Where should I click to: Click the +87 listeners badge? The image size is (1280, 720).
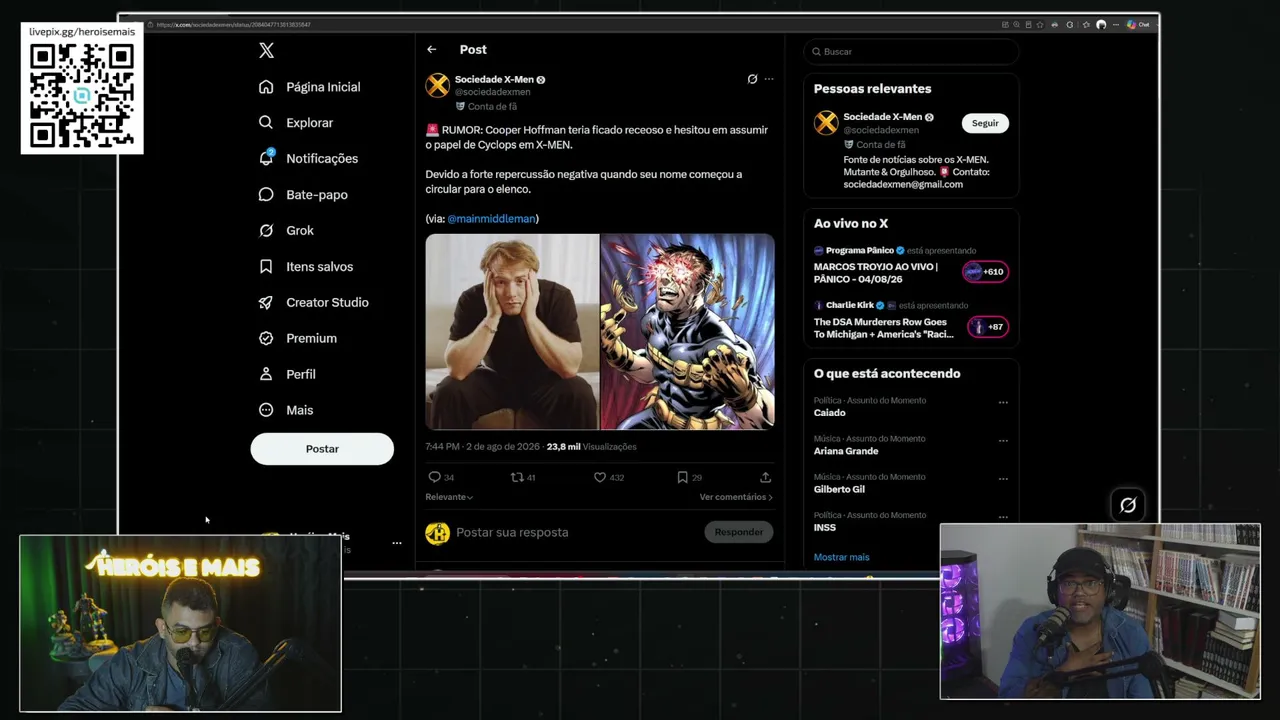pyautogui.click(x=988, y=327)
